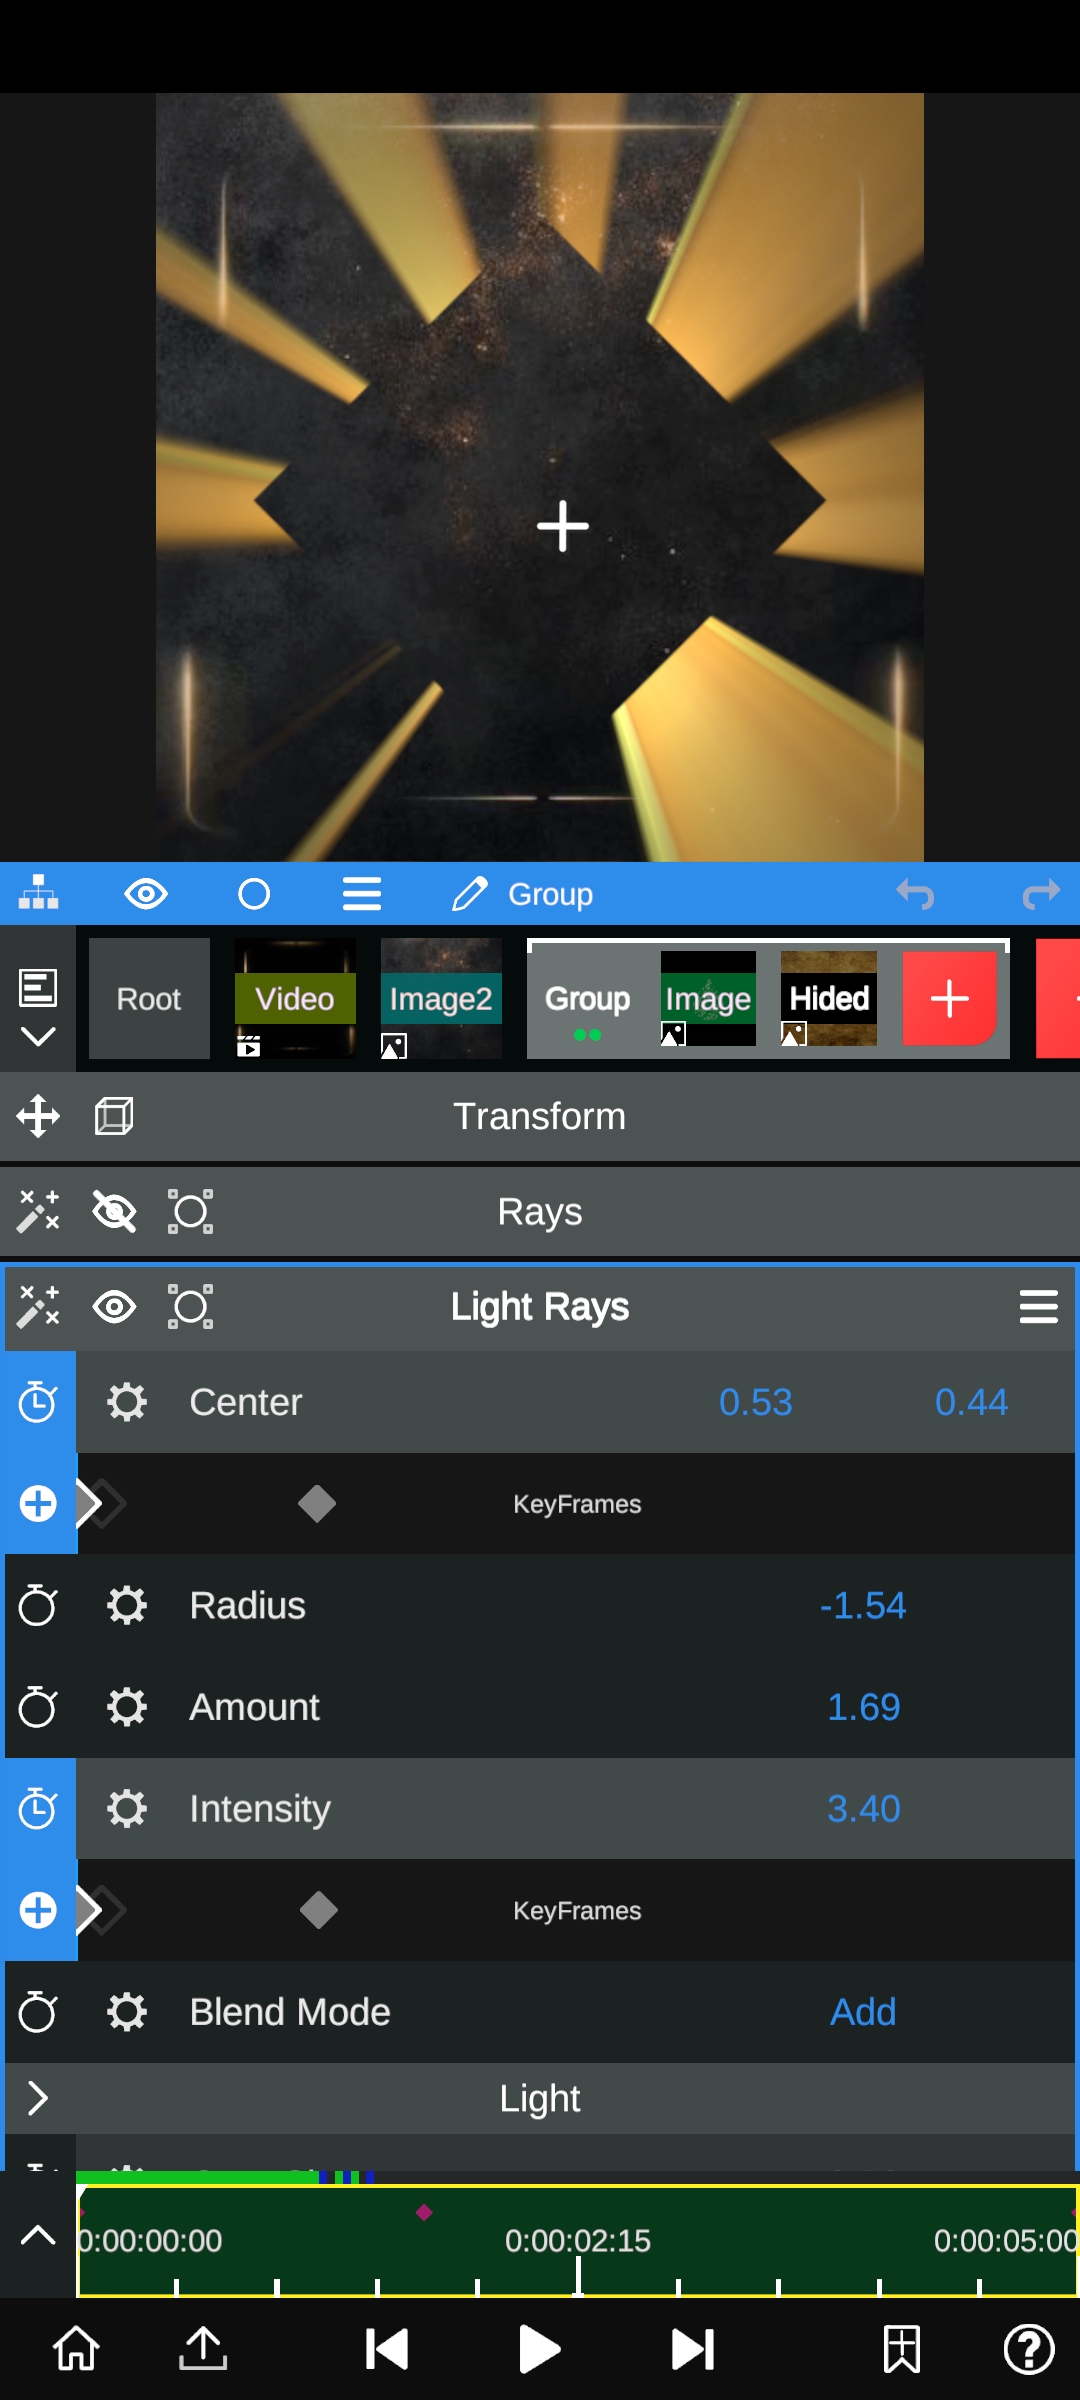The image size is (1080, 2400).
Task: Toggle the Radius animation stopwatch
Action: coord(38,1605)
